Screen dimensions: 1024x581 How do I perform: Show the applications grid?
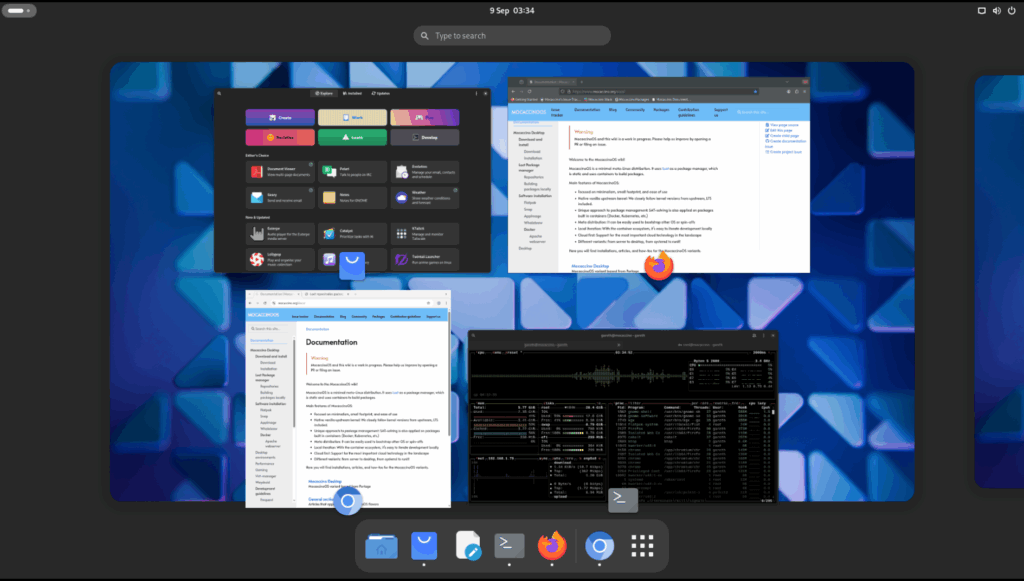pyautogui.click(x=643, y=546)
